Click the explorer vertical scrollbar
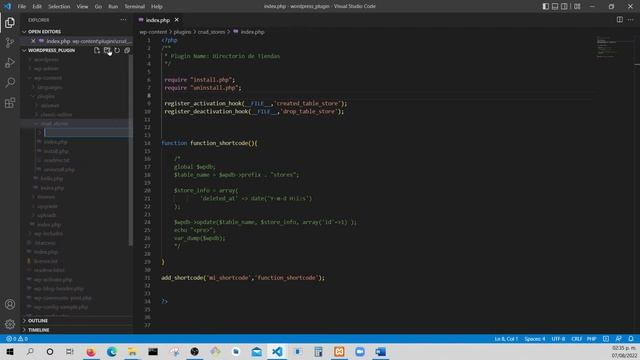 tap(131, 150)
